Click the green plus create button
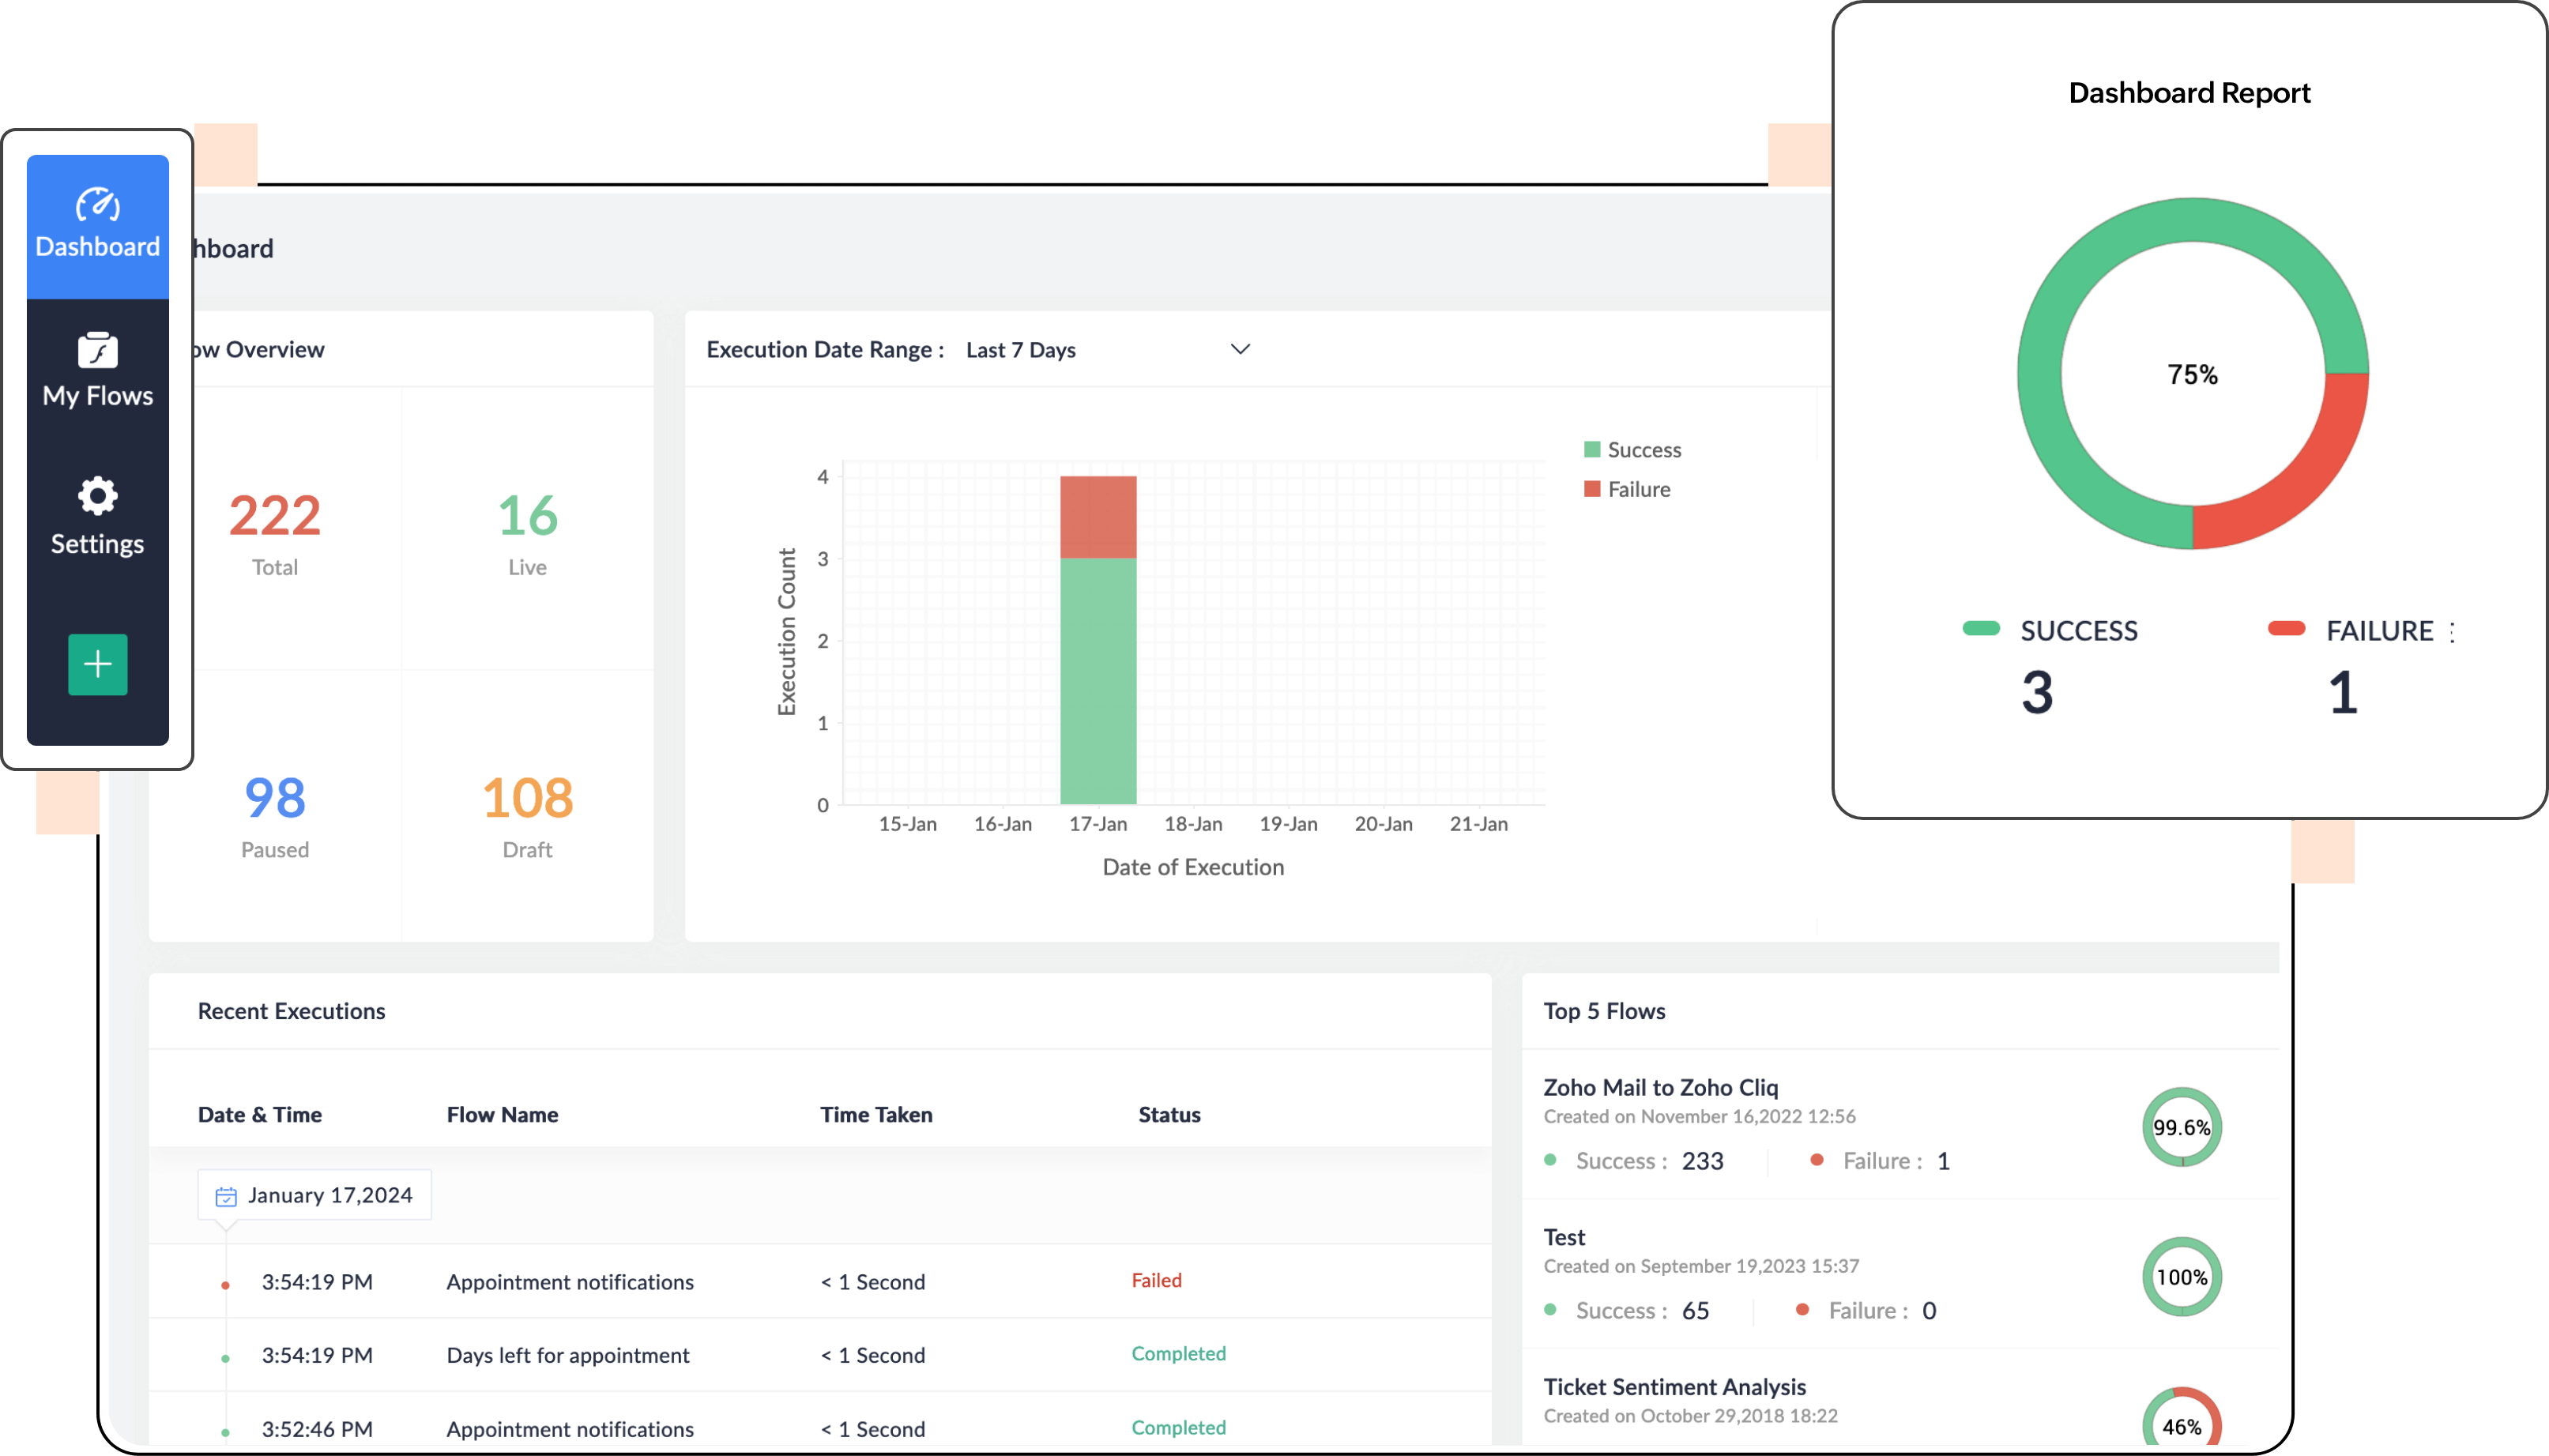 98,664
